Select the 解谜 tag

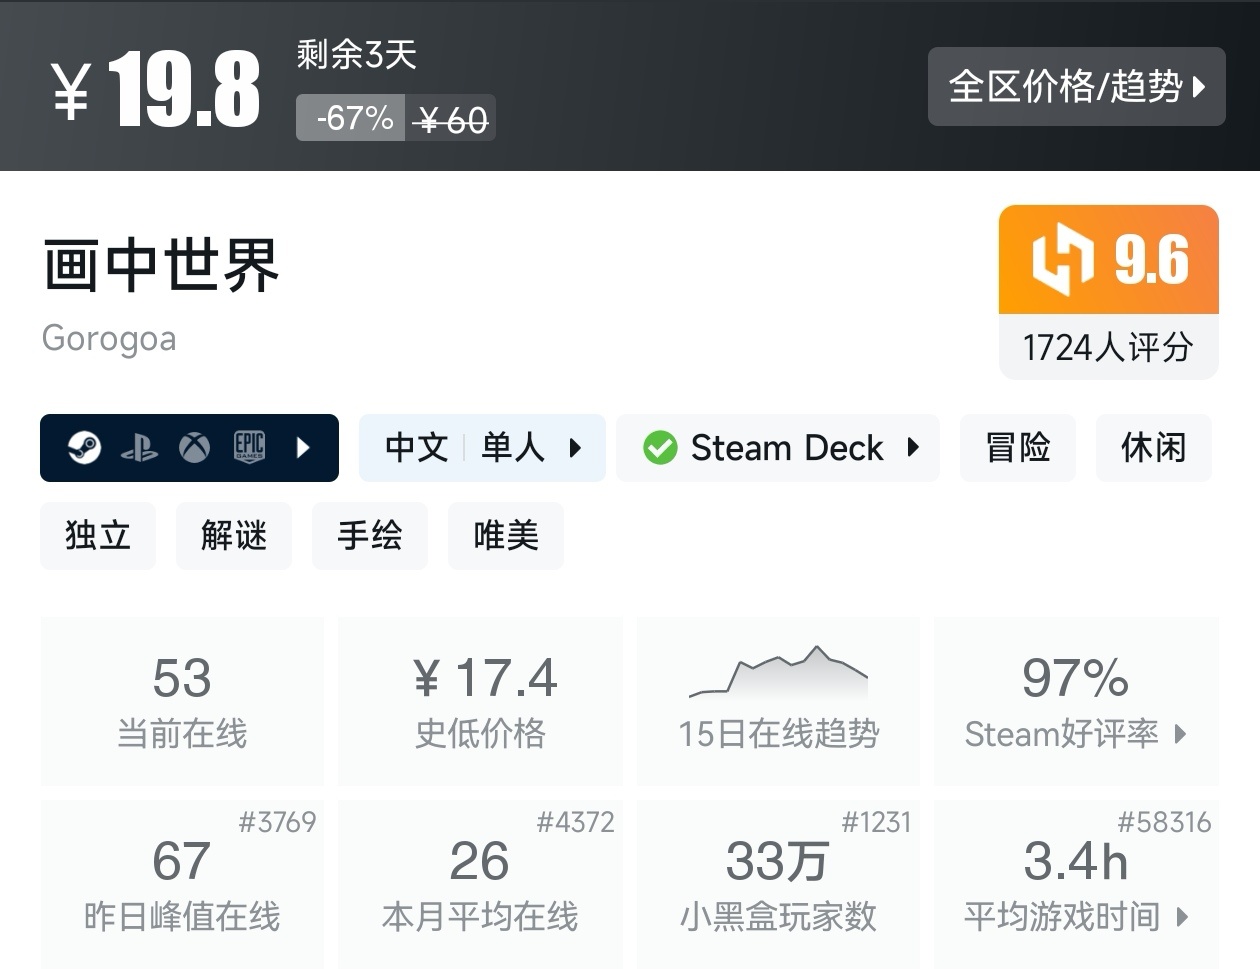point(233,536)
